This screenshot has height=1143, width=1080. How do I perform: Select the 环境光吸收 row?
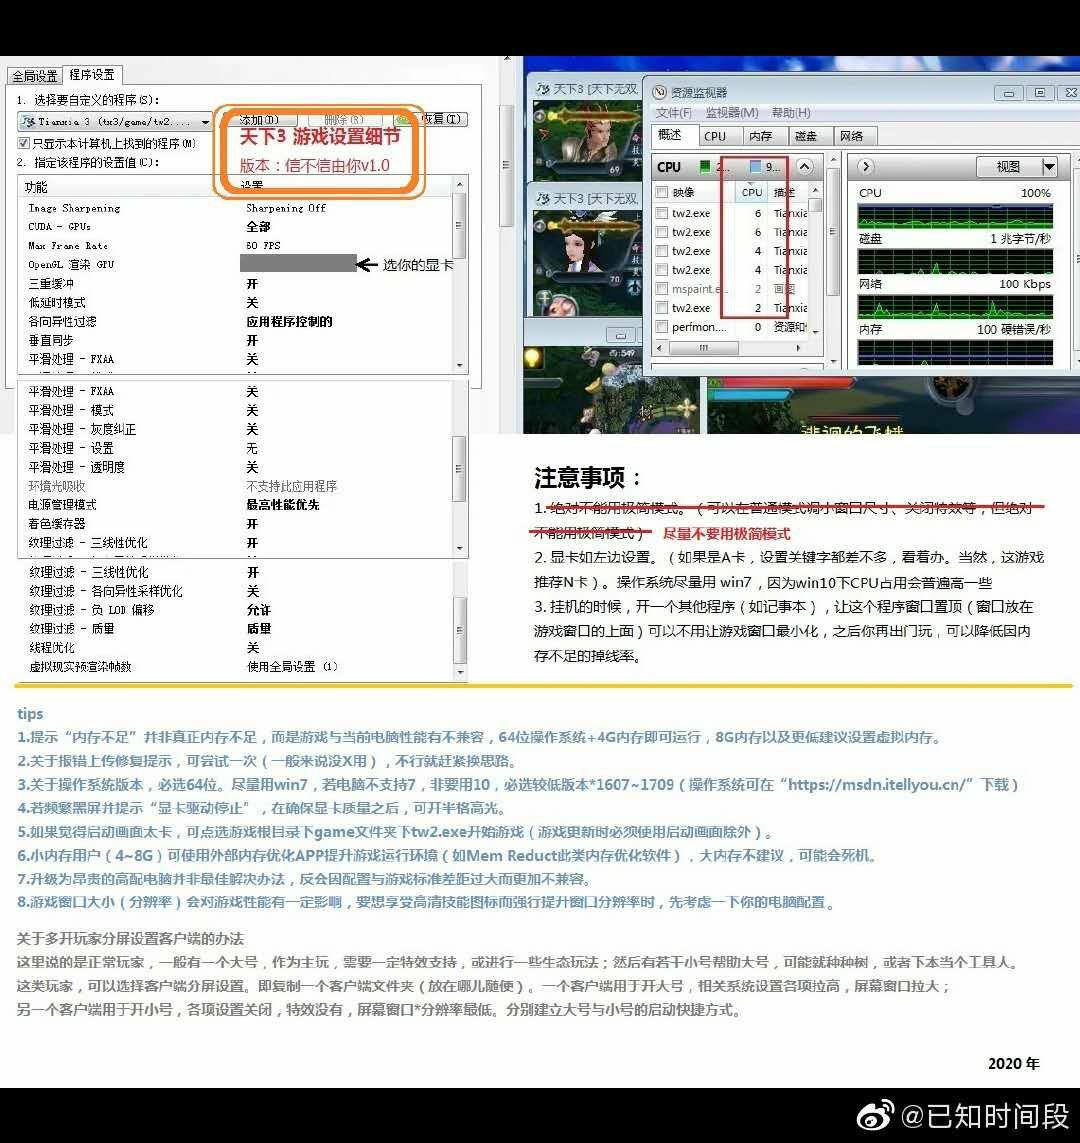tap(237, 486)
